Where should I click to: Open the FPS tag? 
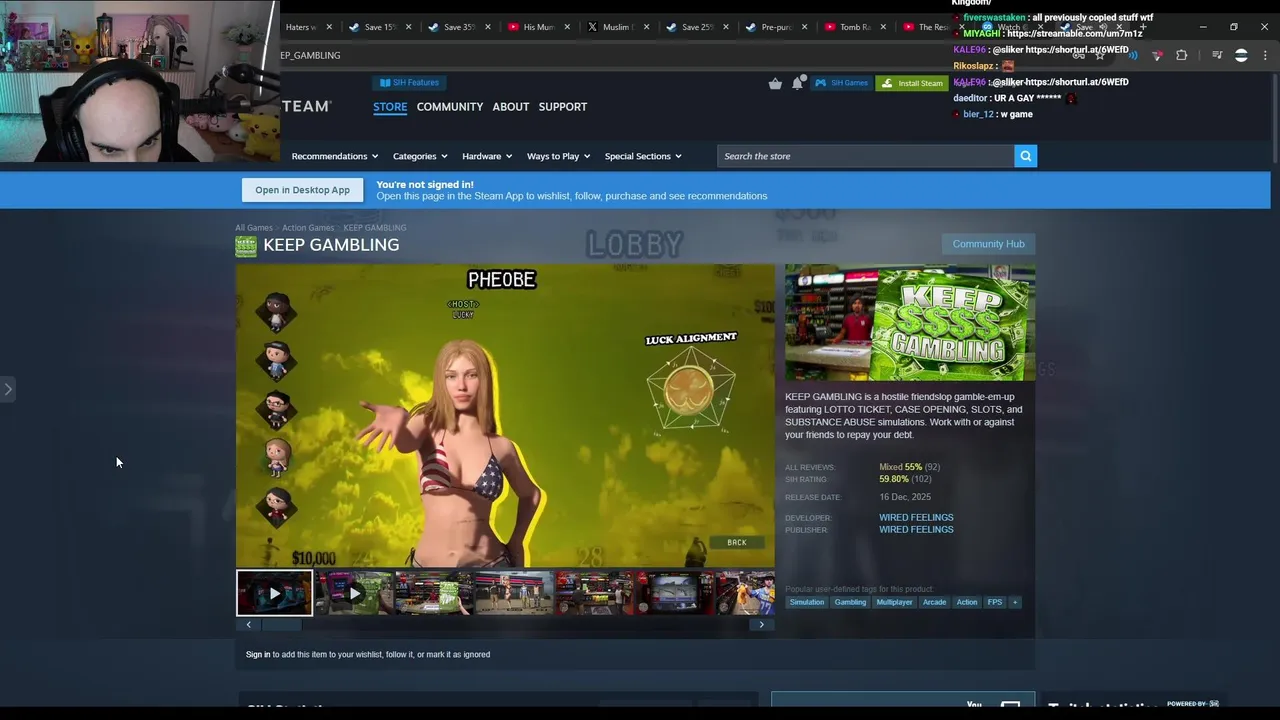[995, 602]
